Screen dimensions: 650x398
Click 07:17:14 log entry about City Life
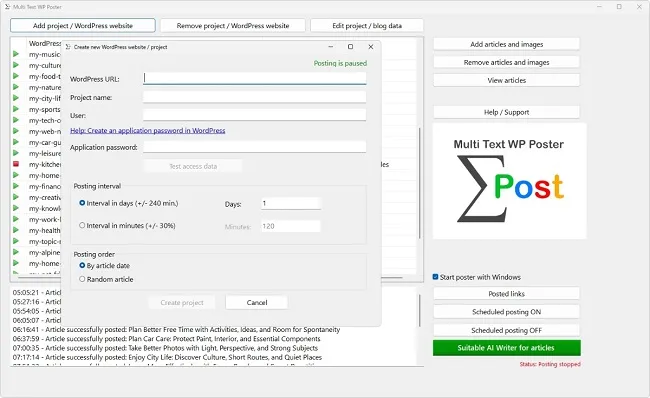[167, 357]
